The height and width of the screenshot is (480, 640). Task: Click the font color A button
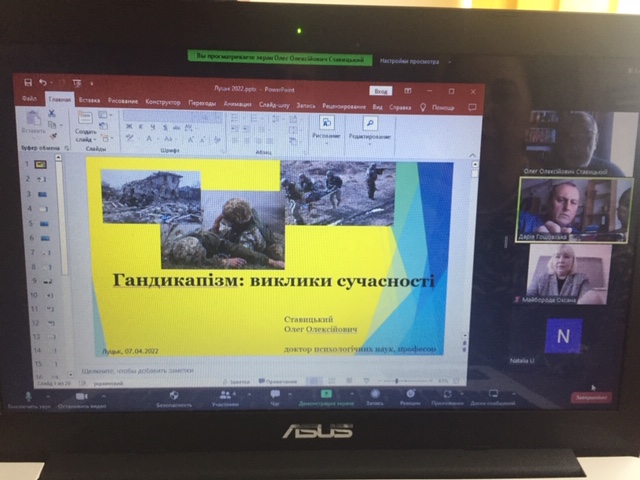pos(149,139)
